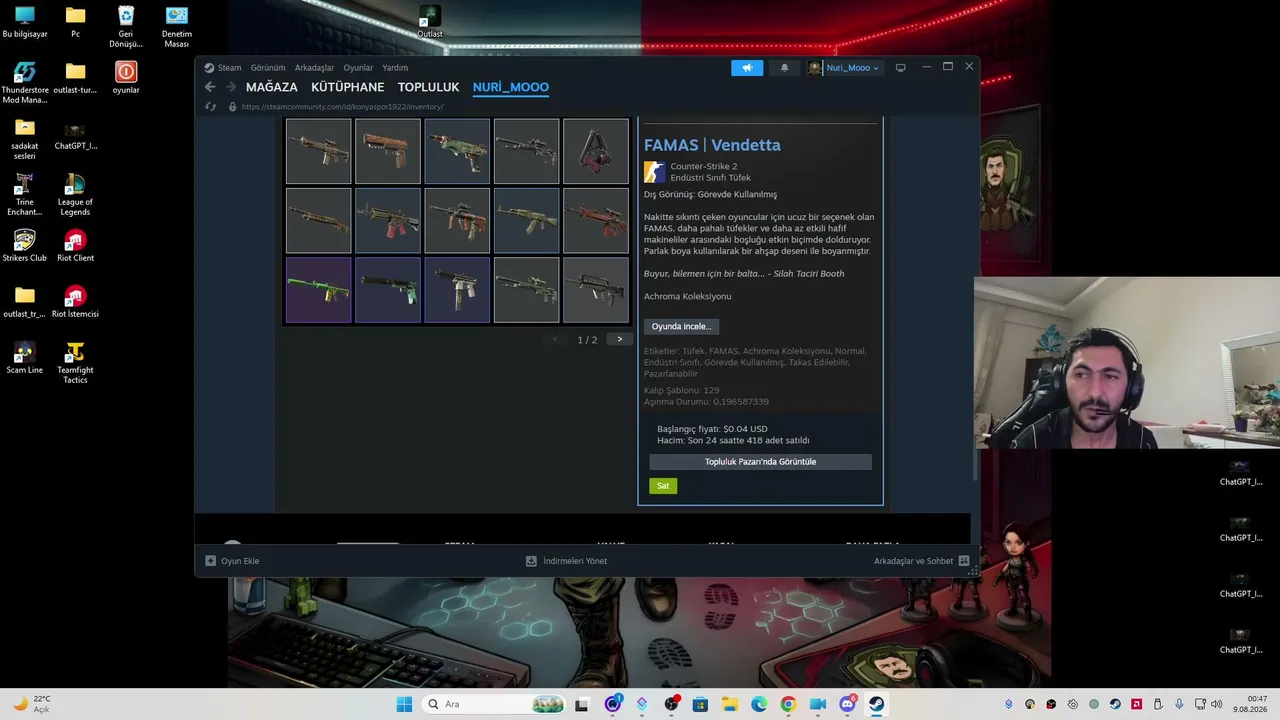
Task: Open the Yardım menu
Action: pos(395,68)
